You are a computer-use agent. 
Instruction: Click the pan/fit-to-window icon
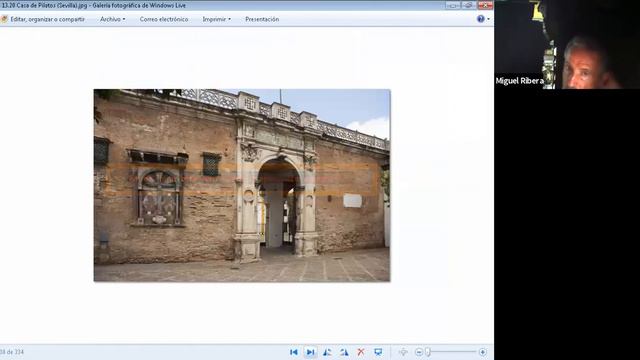pyautogui.click(x=403, y=352)
